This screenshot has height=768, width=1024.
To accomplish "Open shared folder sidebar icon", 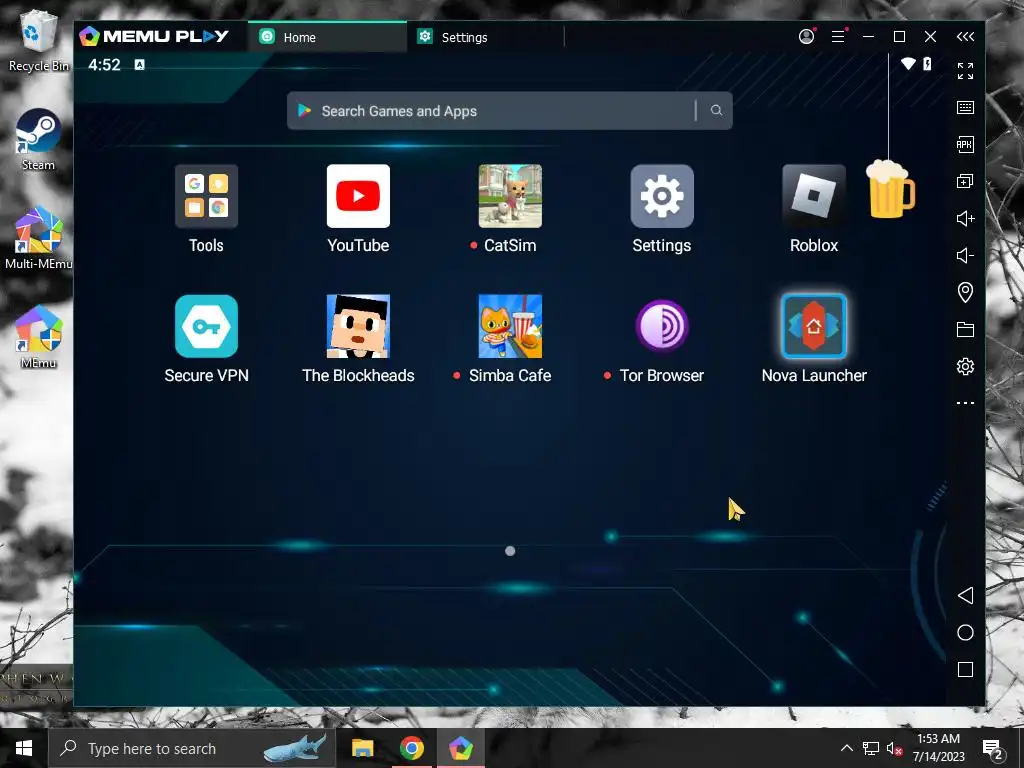I will click(965, 329).
